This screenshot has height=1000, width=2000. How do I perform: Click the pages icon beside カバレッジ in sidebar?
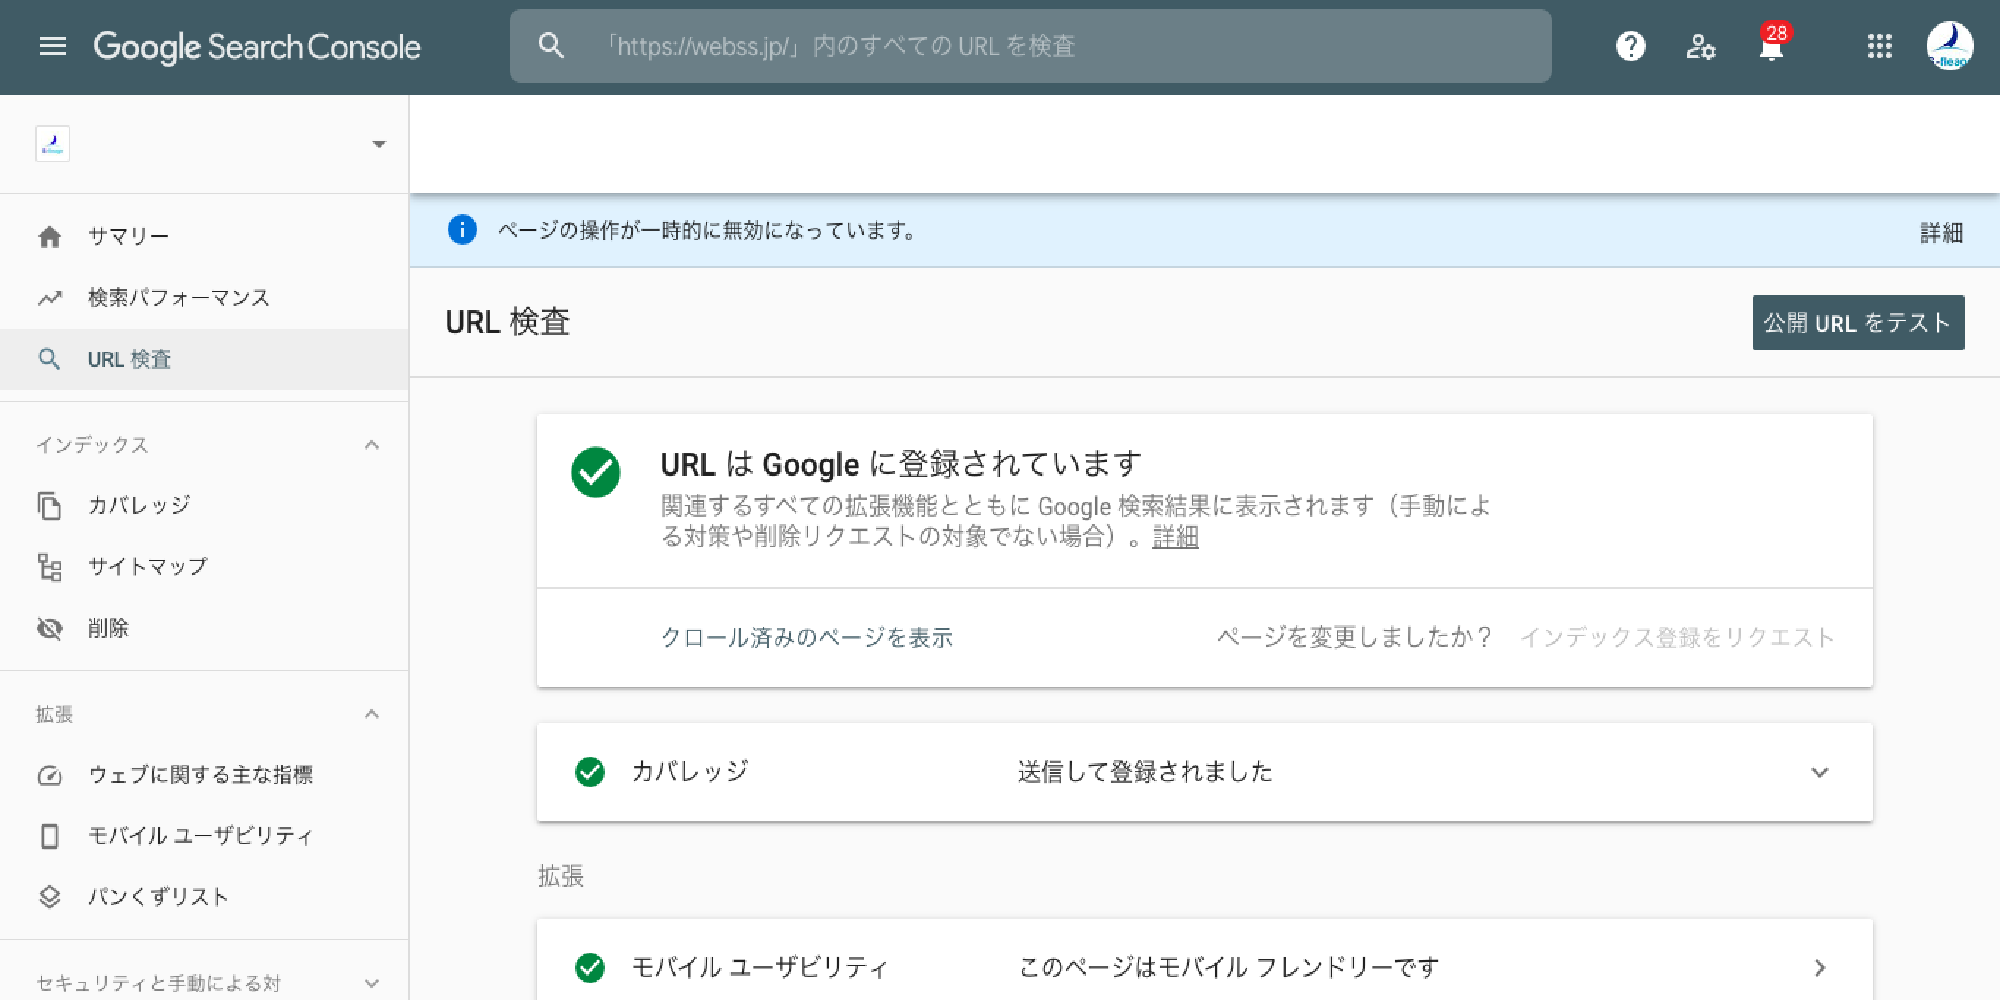49,505
